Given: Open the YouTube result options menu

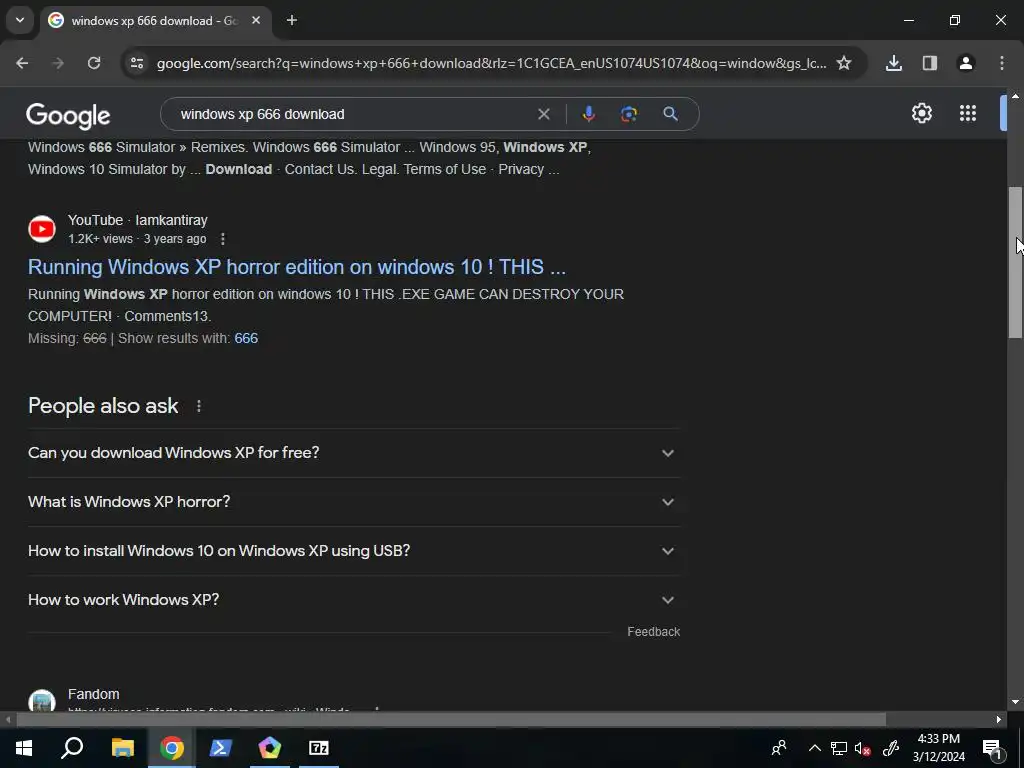Looking at the screenshot, I should (223, 239).
